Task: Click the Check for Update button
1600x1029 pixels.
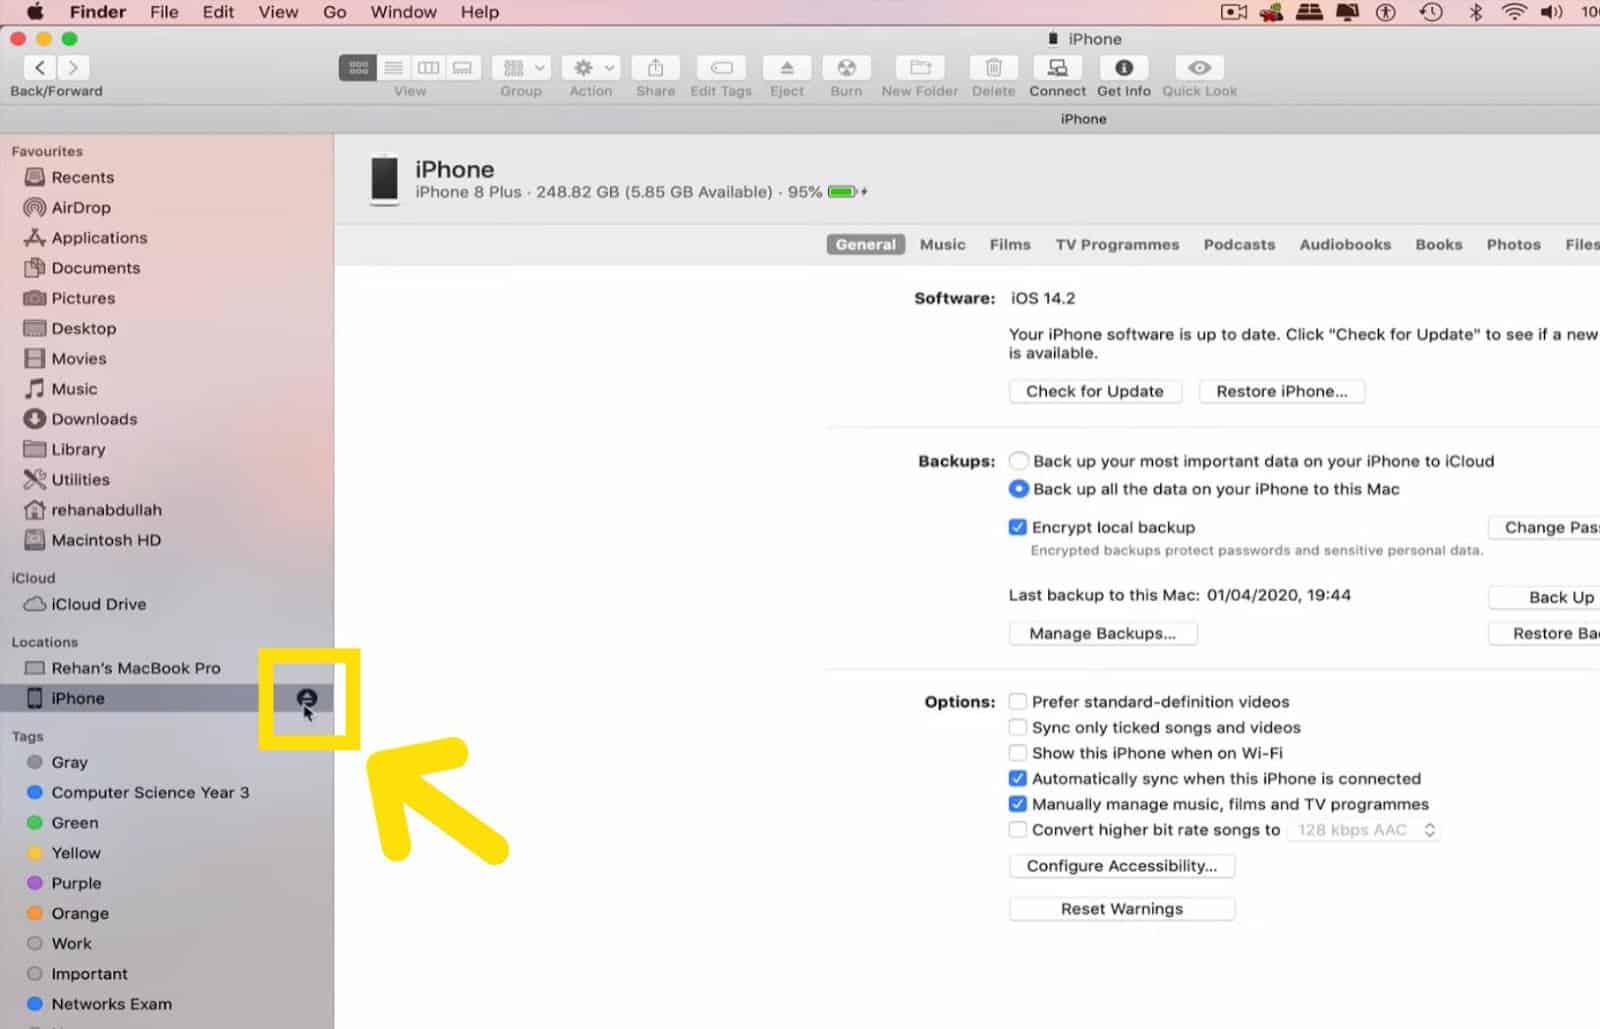Action: tap(1094, 391)
